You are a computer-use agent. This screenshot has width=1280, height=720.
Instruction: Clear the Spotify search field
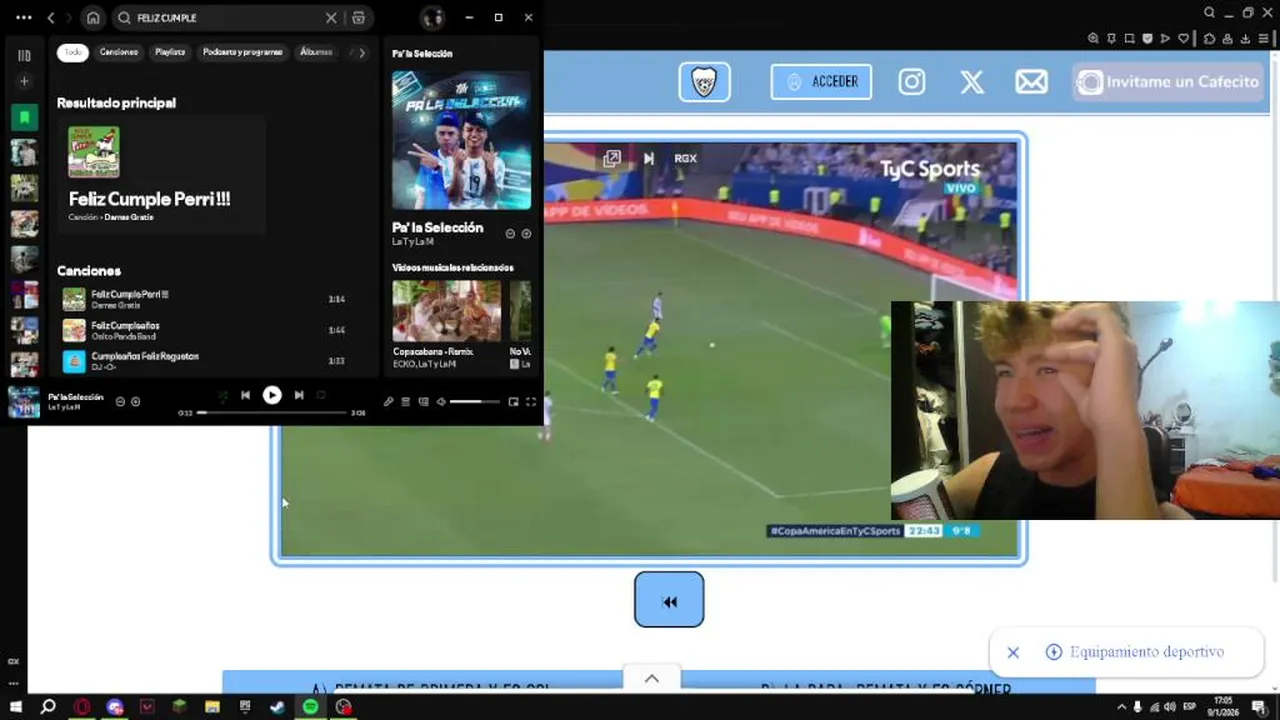[331, 18]
